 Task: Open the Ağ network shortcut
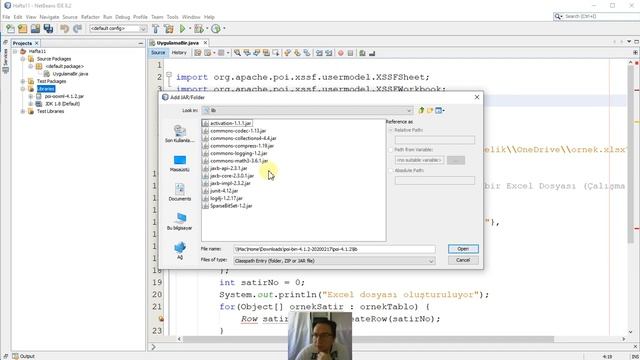(x=180, y=250)
